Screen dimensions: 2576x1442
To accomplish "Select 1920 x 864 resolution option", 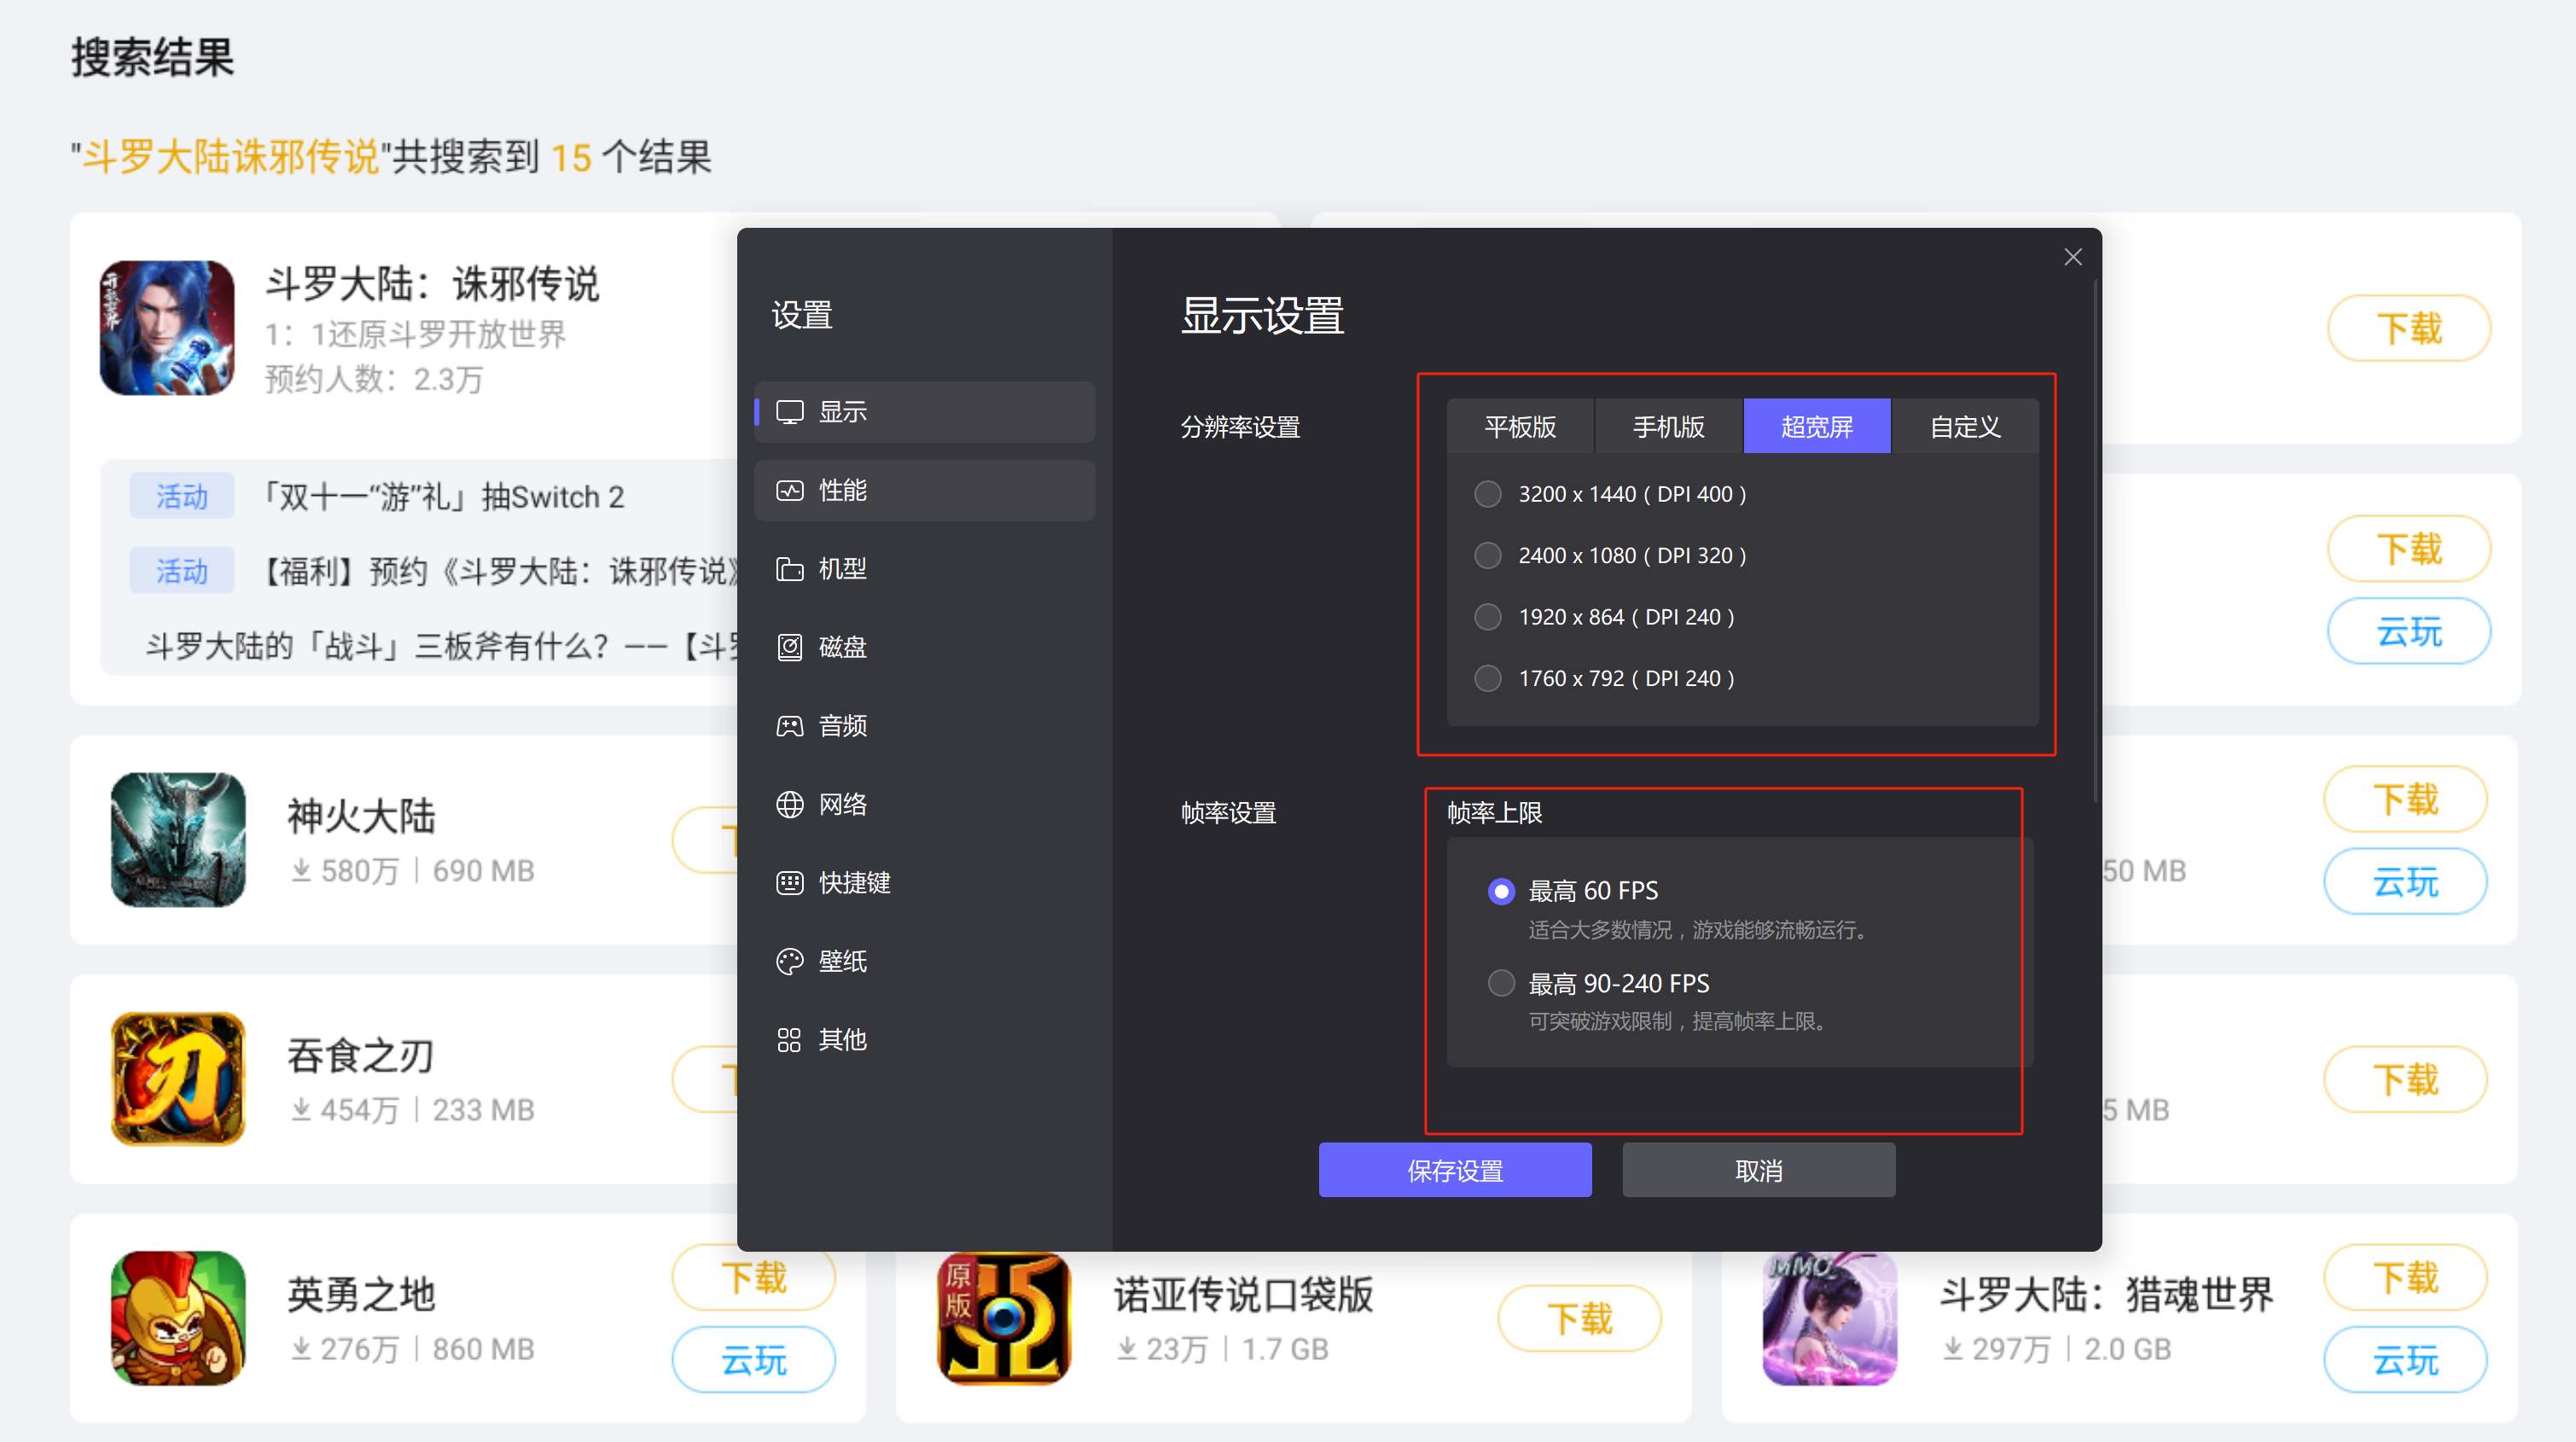I will point(1487,617).
